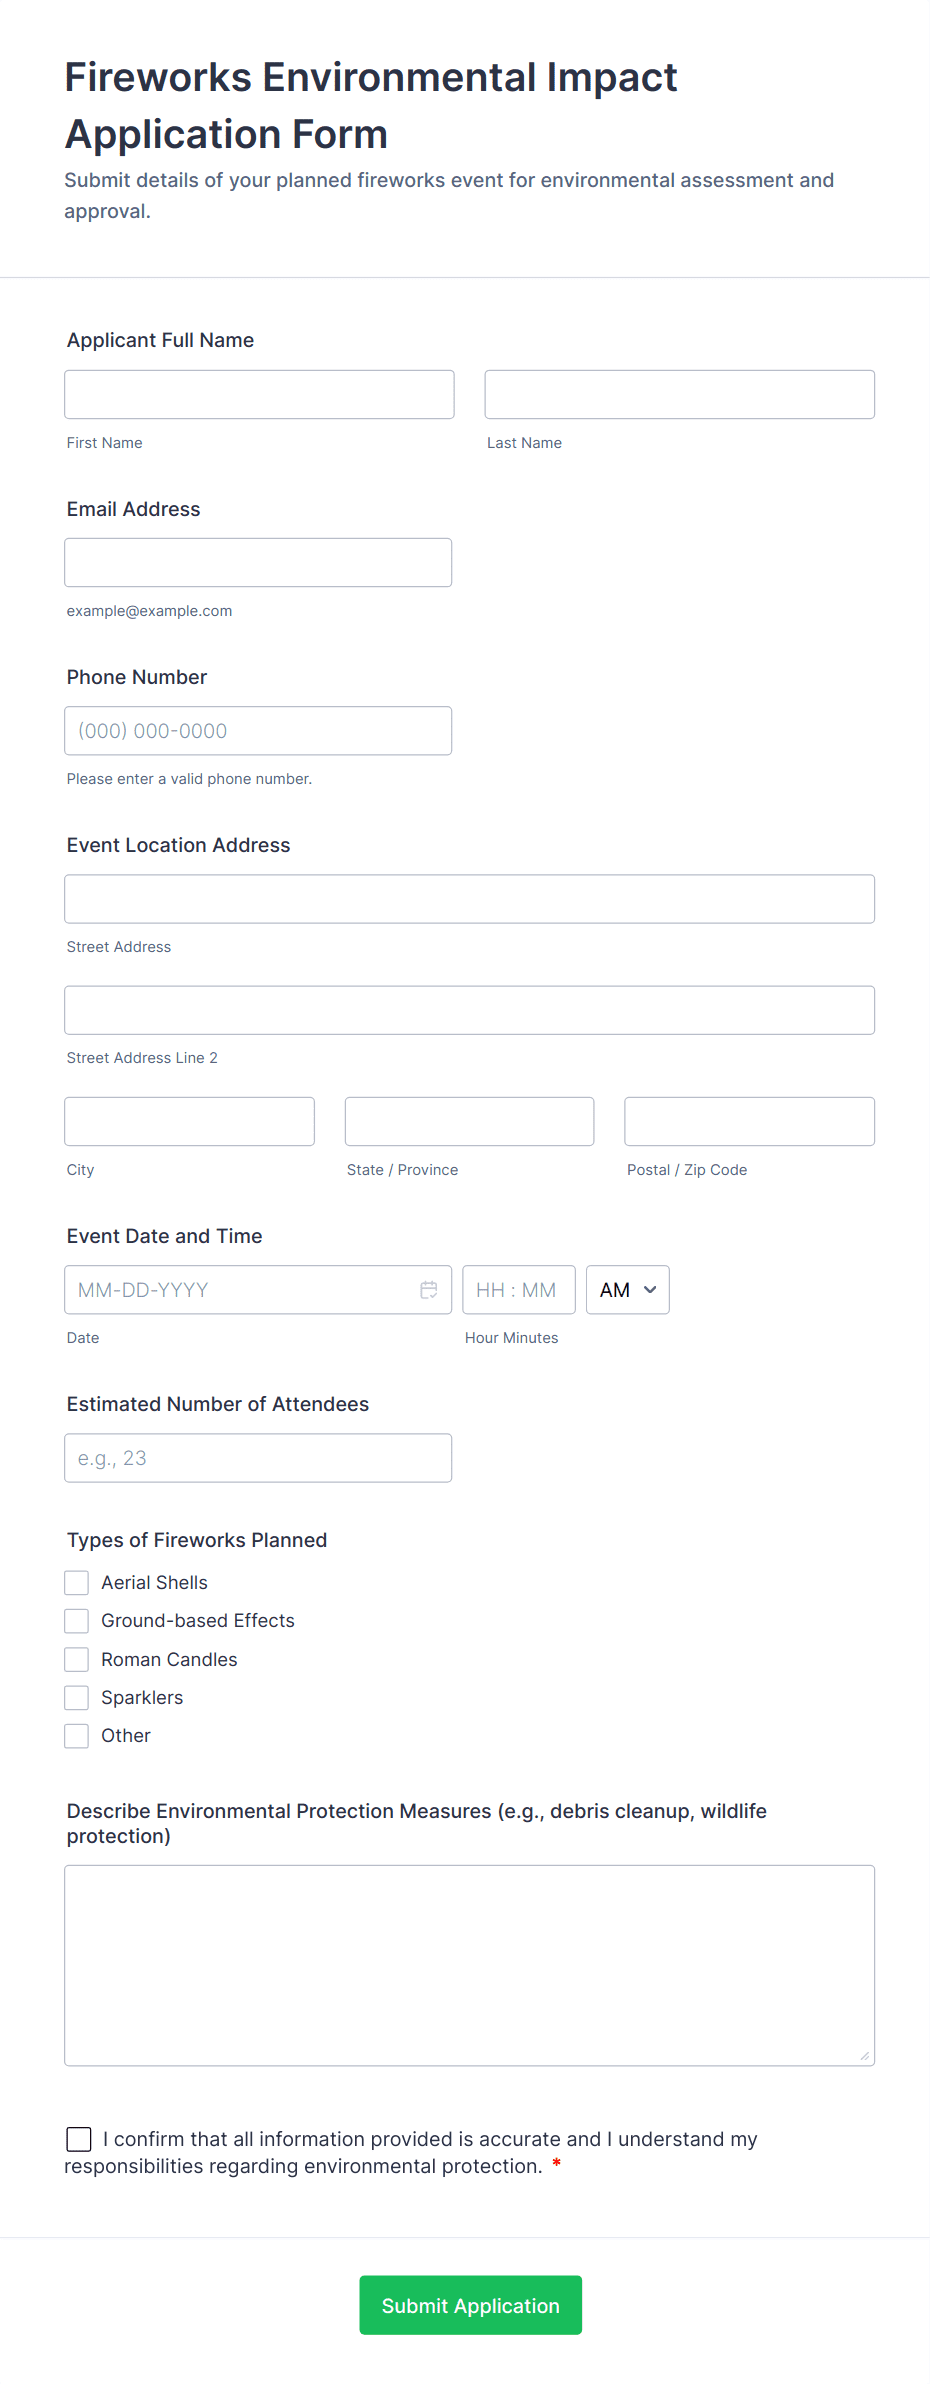This screenshot has width=930, height=2384.
Task: Click the Postal / Zip Code field
Action: tap(749, 1121)
